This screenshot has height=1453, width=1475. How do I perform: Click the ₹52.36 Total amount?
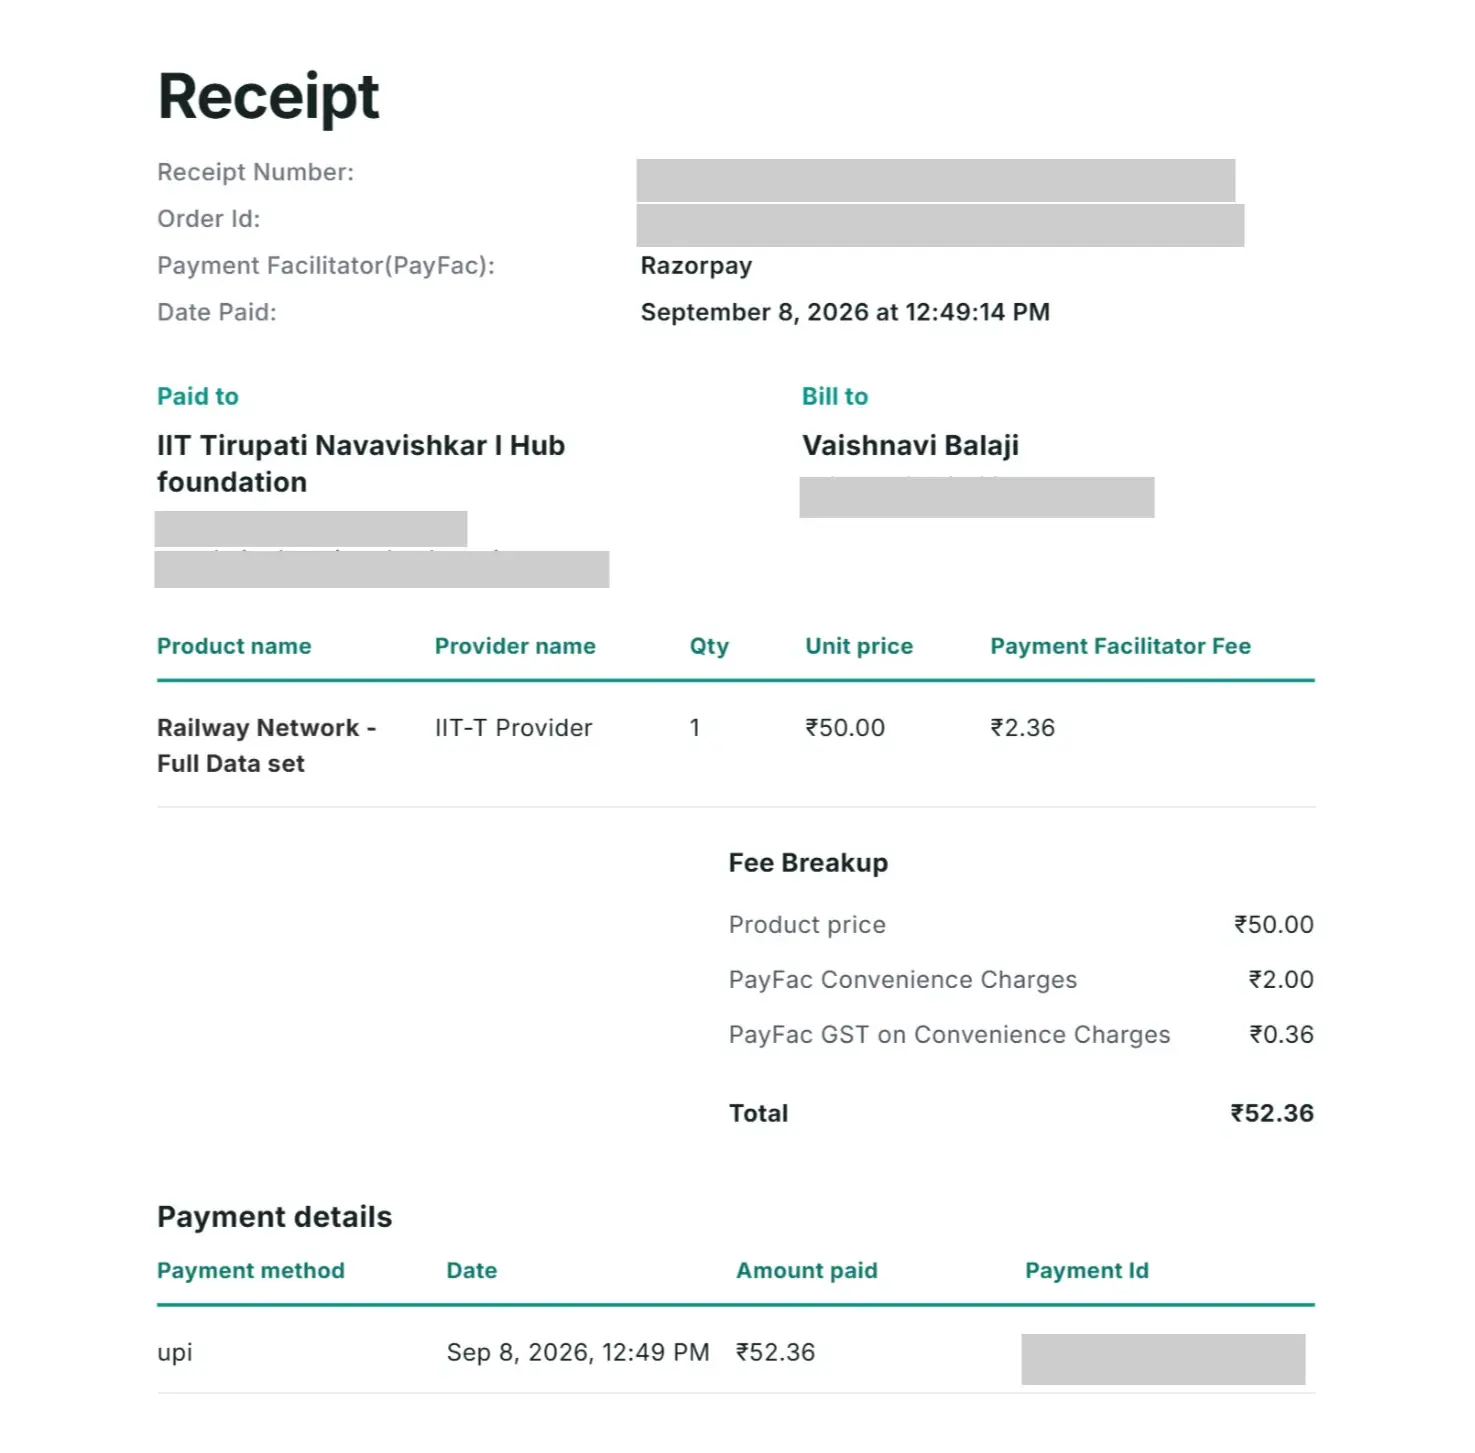tap(1272, 1113)
